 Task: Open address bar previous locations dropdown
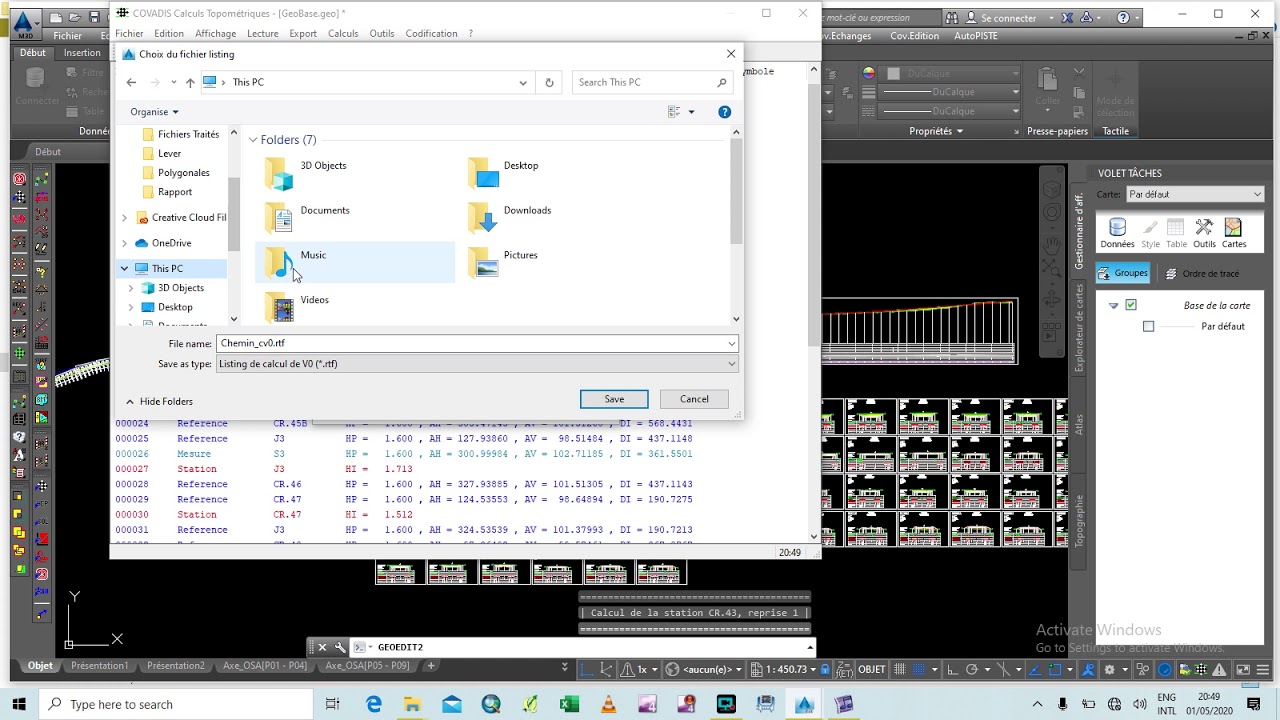pyautogui.click(x=522, y=82)
